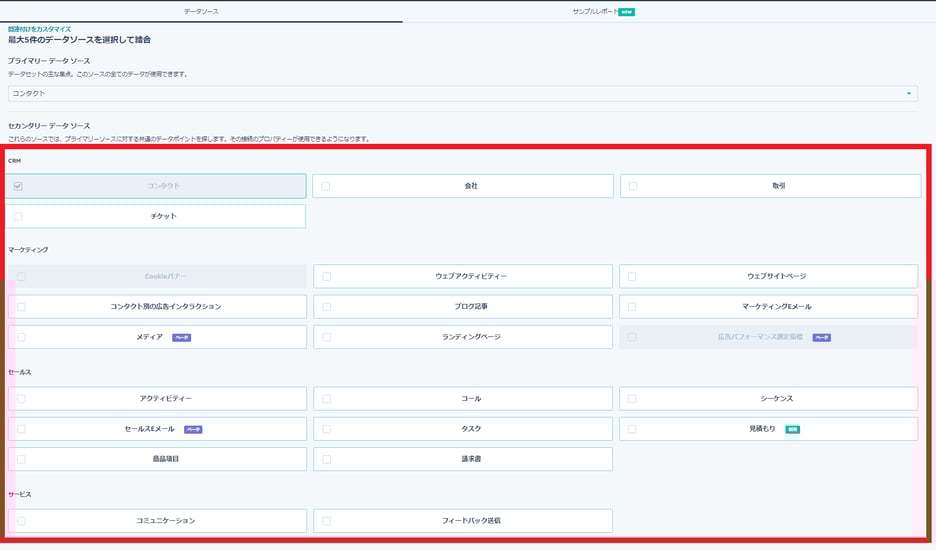Tick the ランディングページ checkbox

pyautogui.click(x=327, y=337)
